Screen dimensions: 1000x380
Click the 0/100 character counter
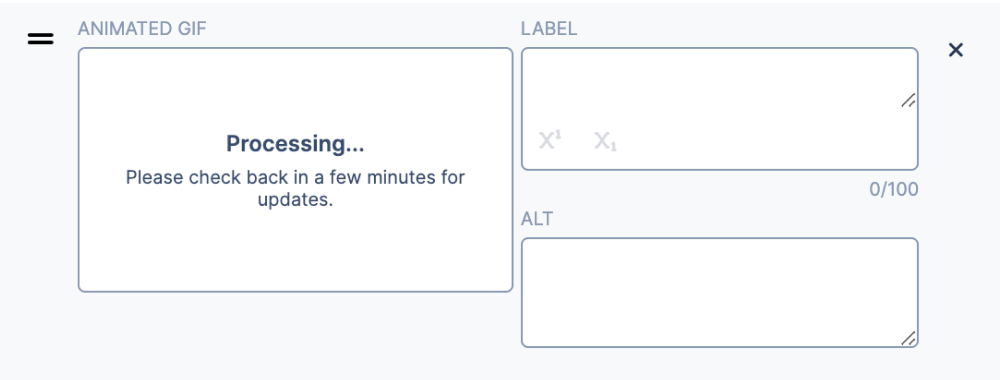pos(893,189)
